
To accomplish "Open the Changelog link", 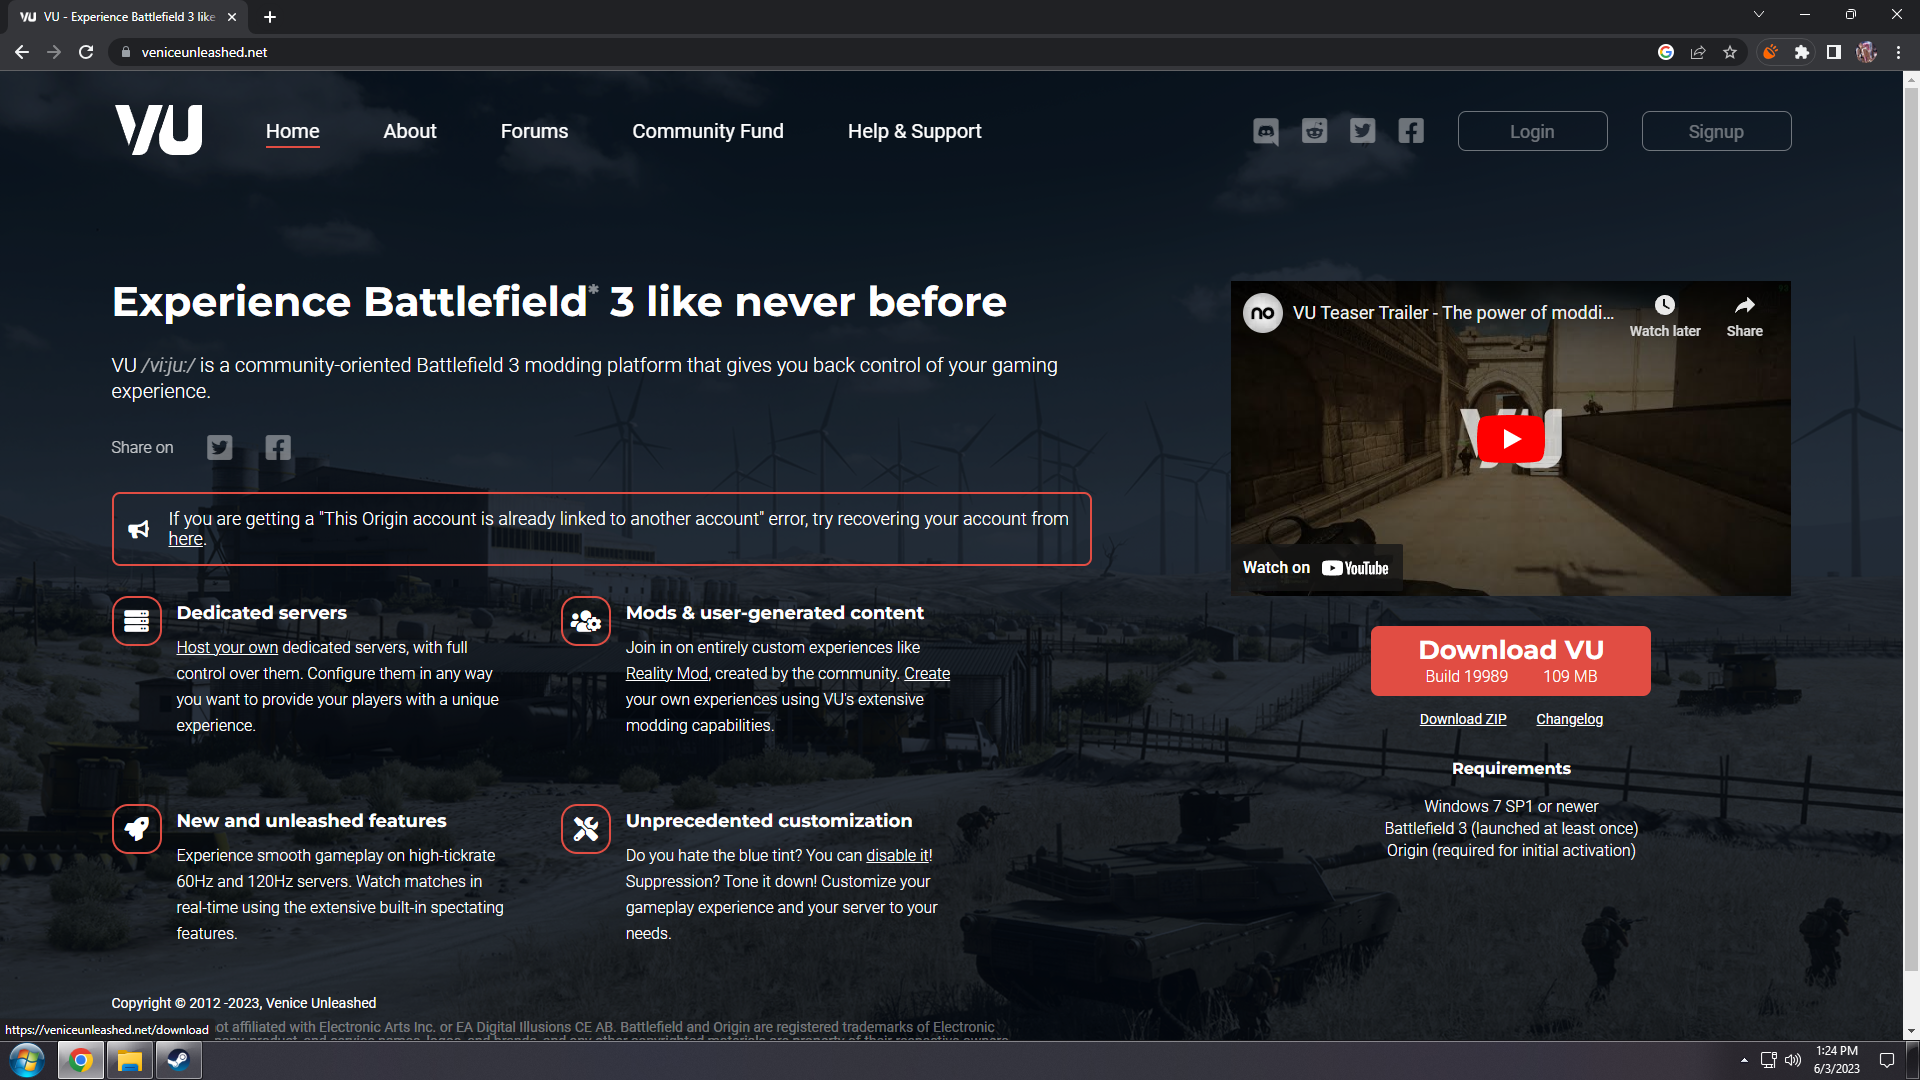I will tap(1569, 719).
